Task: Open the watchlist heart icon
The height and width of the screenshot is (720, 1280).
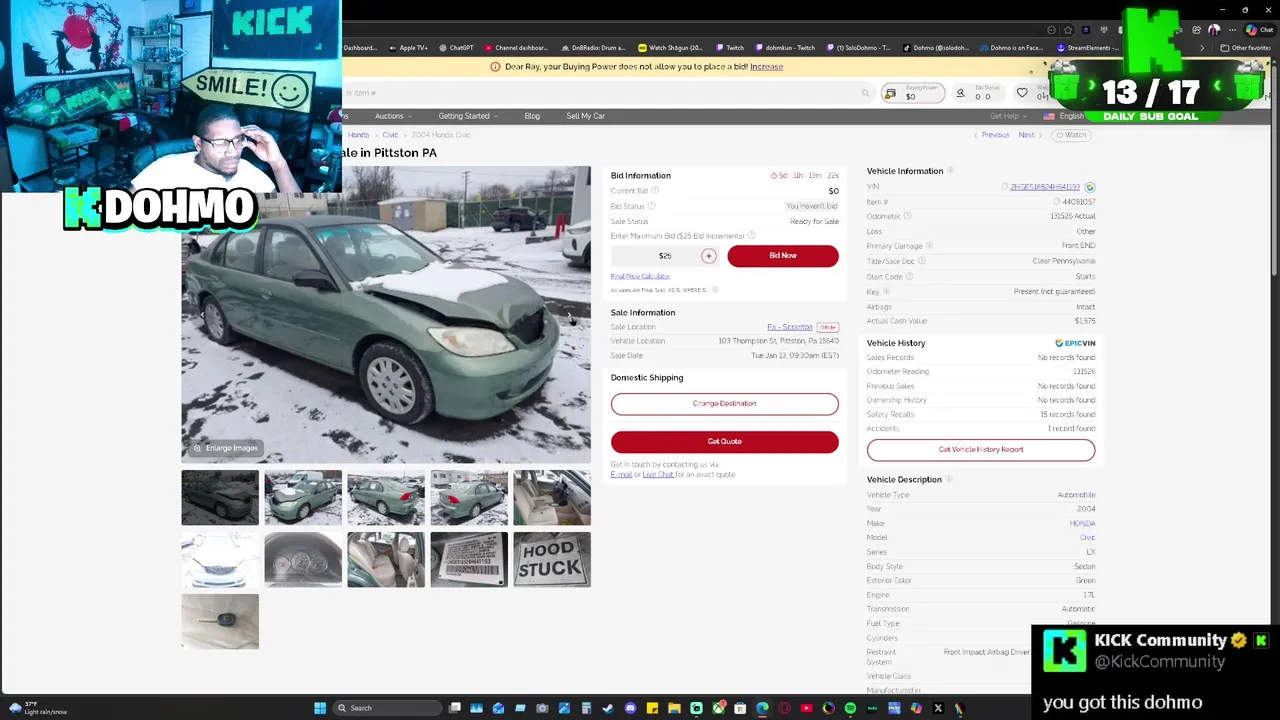Action: 1022,93
